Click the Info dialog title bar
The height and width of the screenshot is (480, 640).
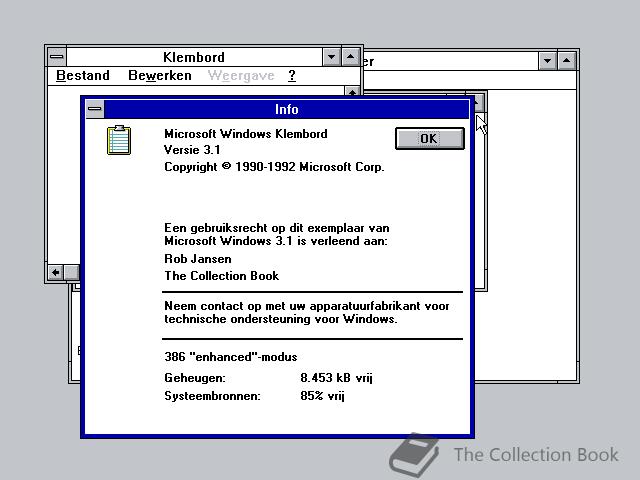pos(287,109)
